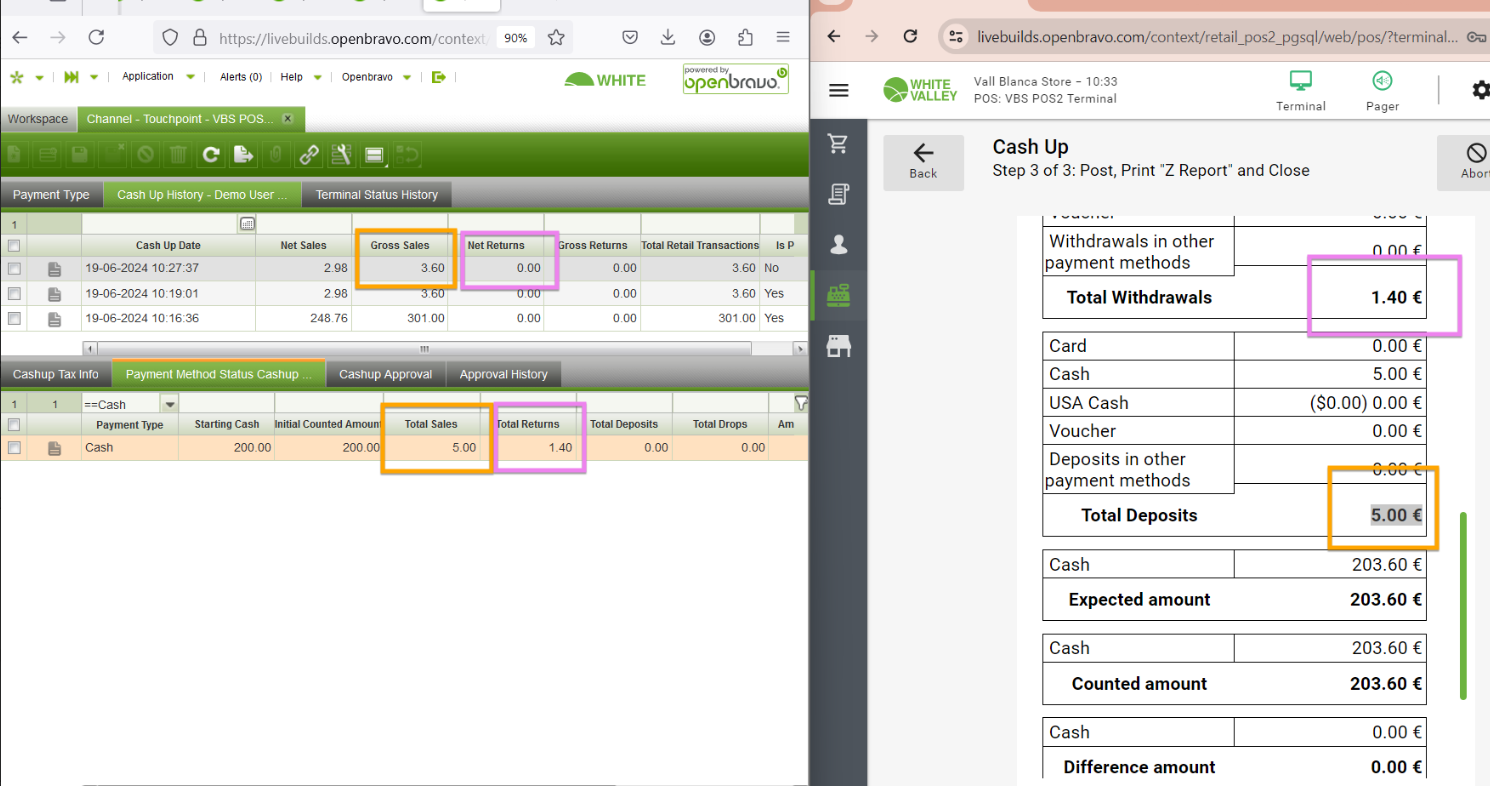Open the Cashup Approval tab
The height and width of the screenshot is (786, 1490).
(x=385, y=374)
